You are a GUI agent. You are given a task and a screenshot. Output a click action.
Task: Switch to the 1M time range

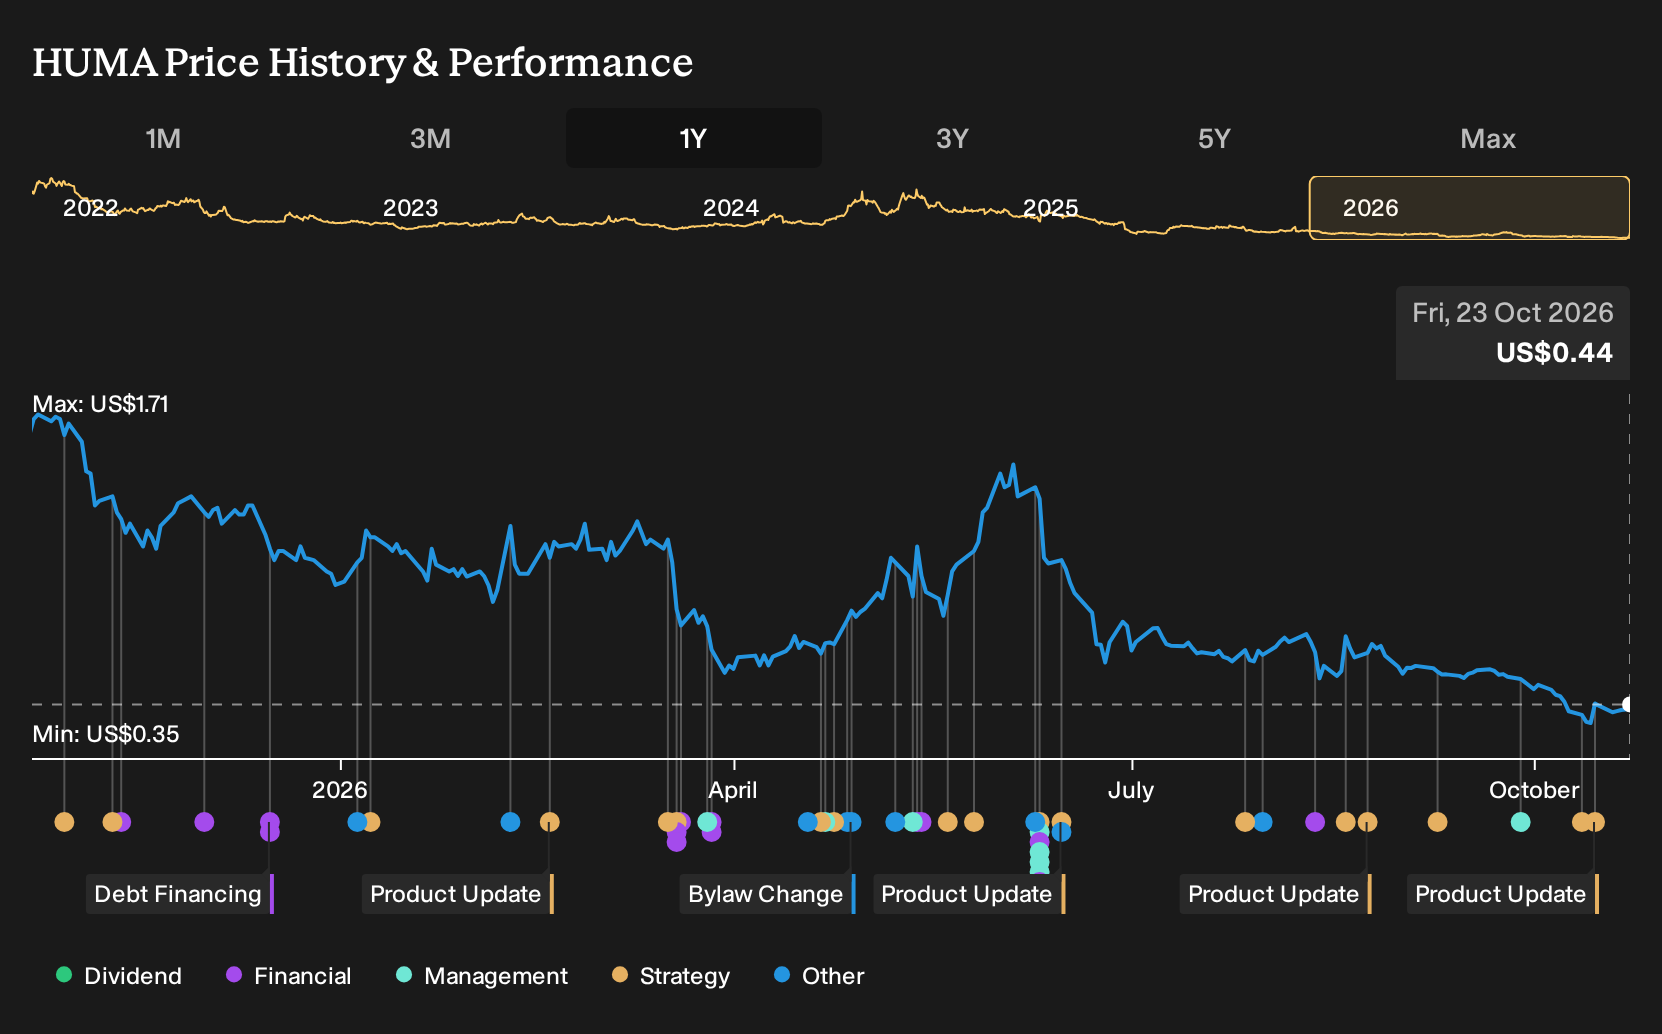pos(163,138)
